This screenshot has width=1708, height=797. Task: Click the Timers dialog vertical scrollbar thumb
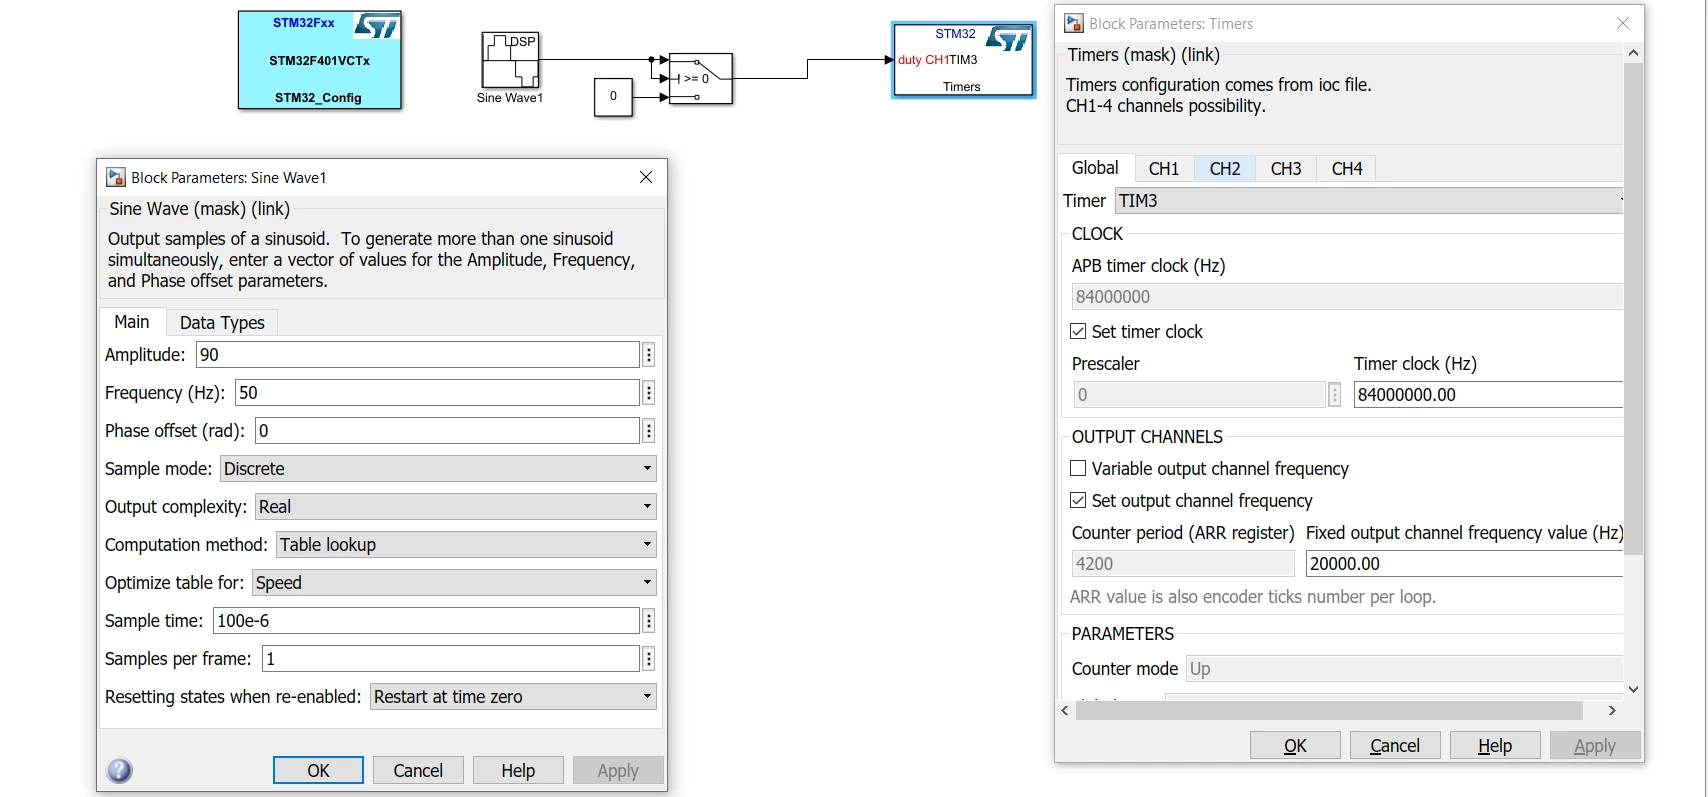[x=1633, y=308]
